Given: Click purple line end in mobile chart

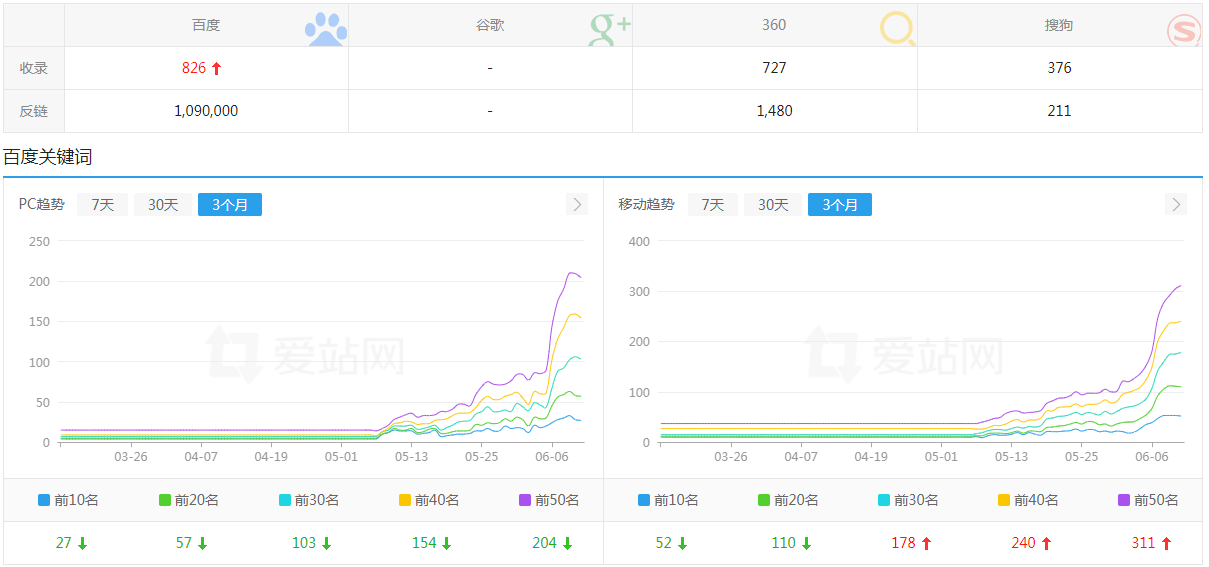Looking at the screenshot, I should click(x=1181, y=286).
